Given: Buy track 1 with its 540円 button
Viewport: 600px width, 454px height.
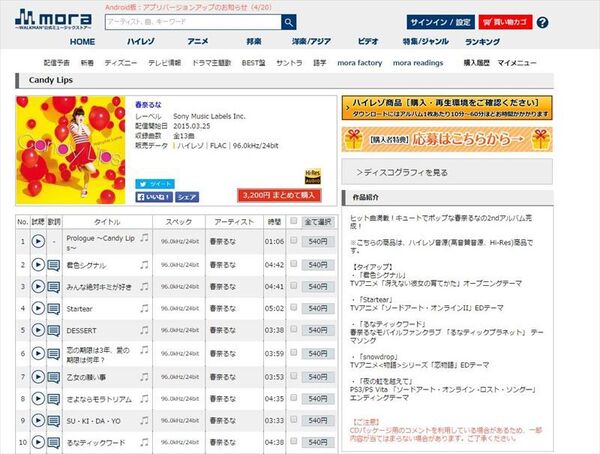Looking at the screenshot, I should click(318, 242).
